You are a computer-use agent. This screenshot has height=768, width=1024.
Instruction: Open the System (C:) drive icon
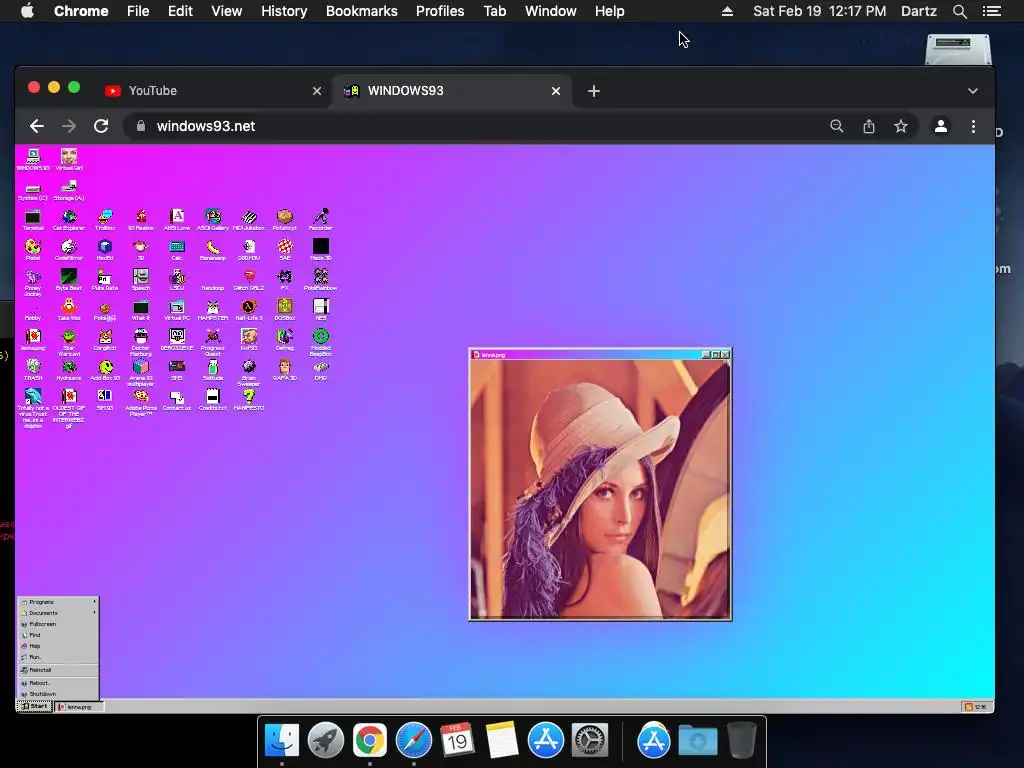tap(33, 192)
